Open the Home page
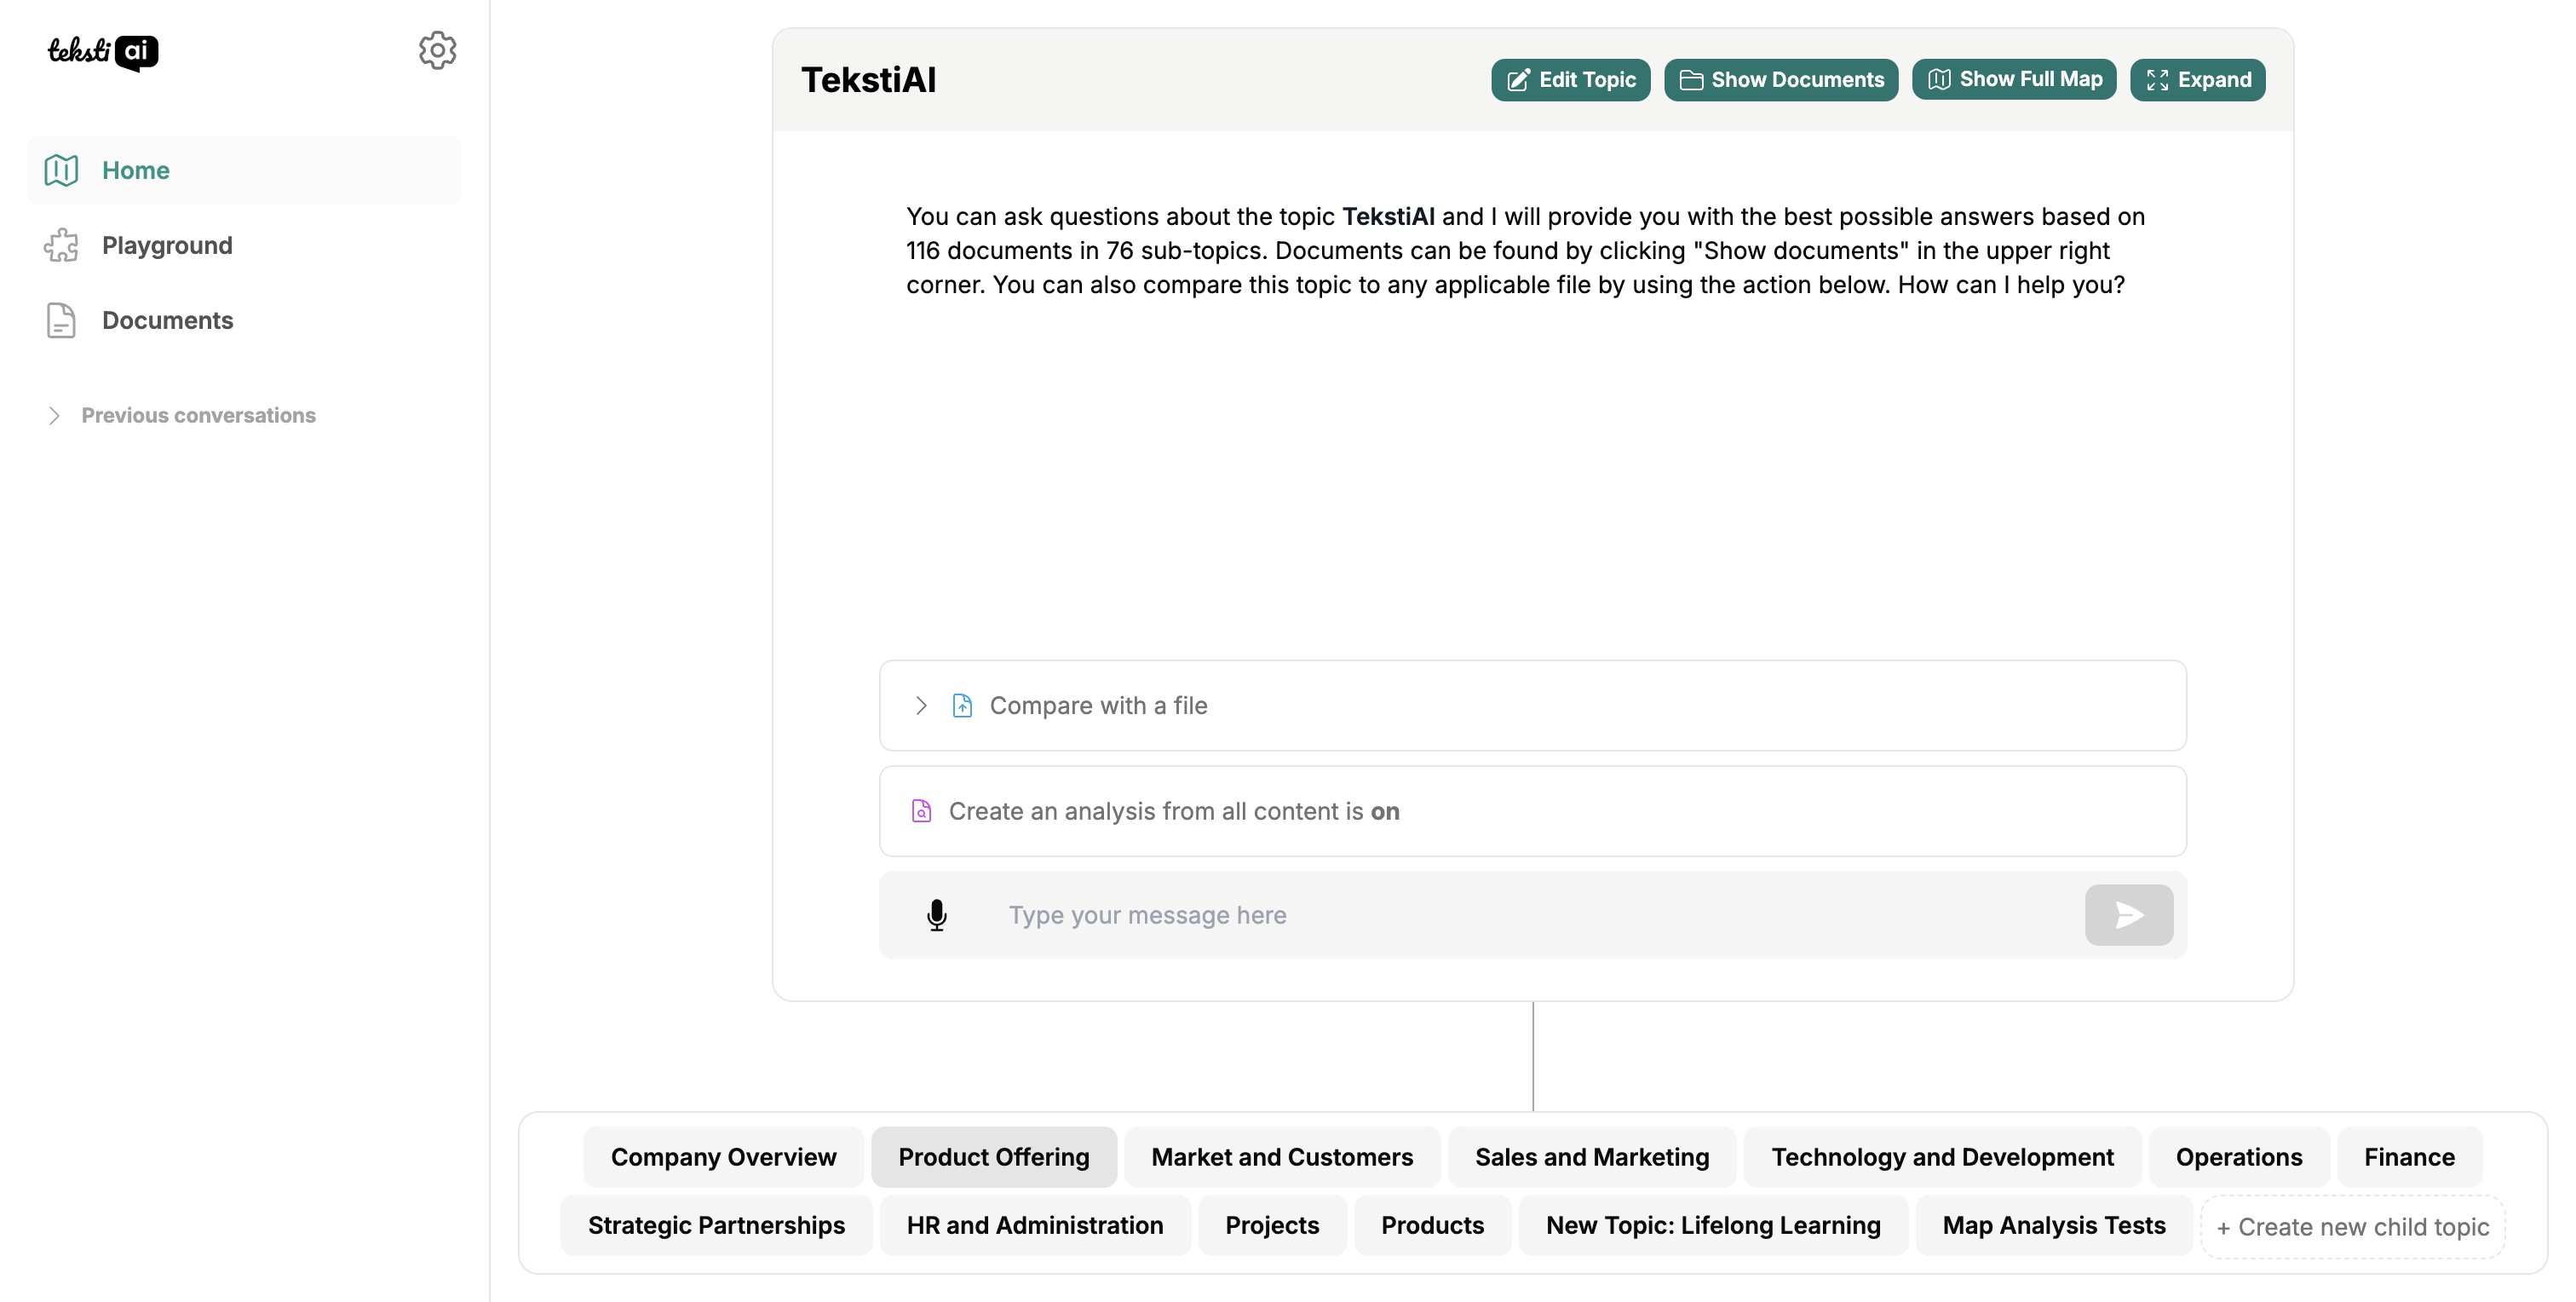This screenshot has width=2576, height=1302. (244, 170)
